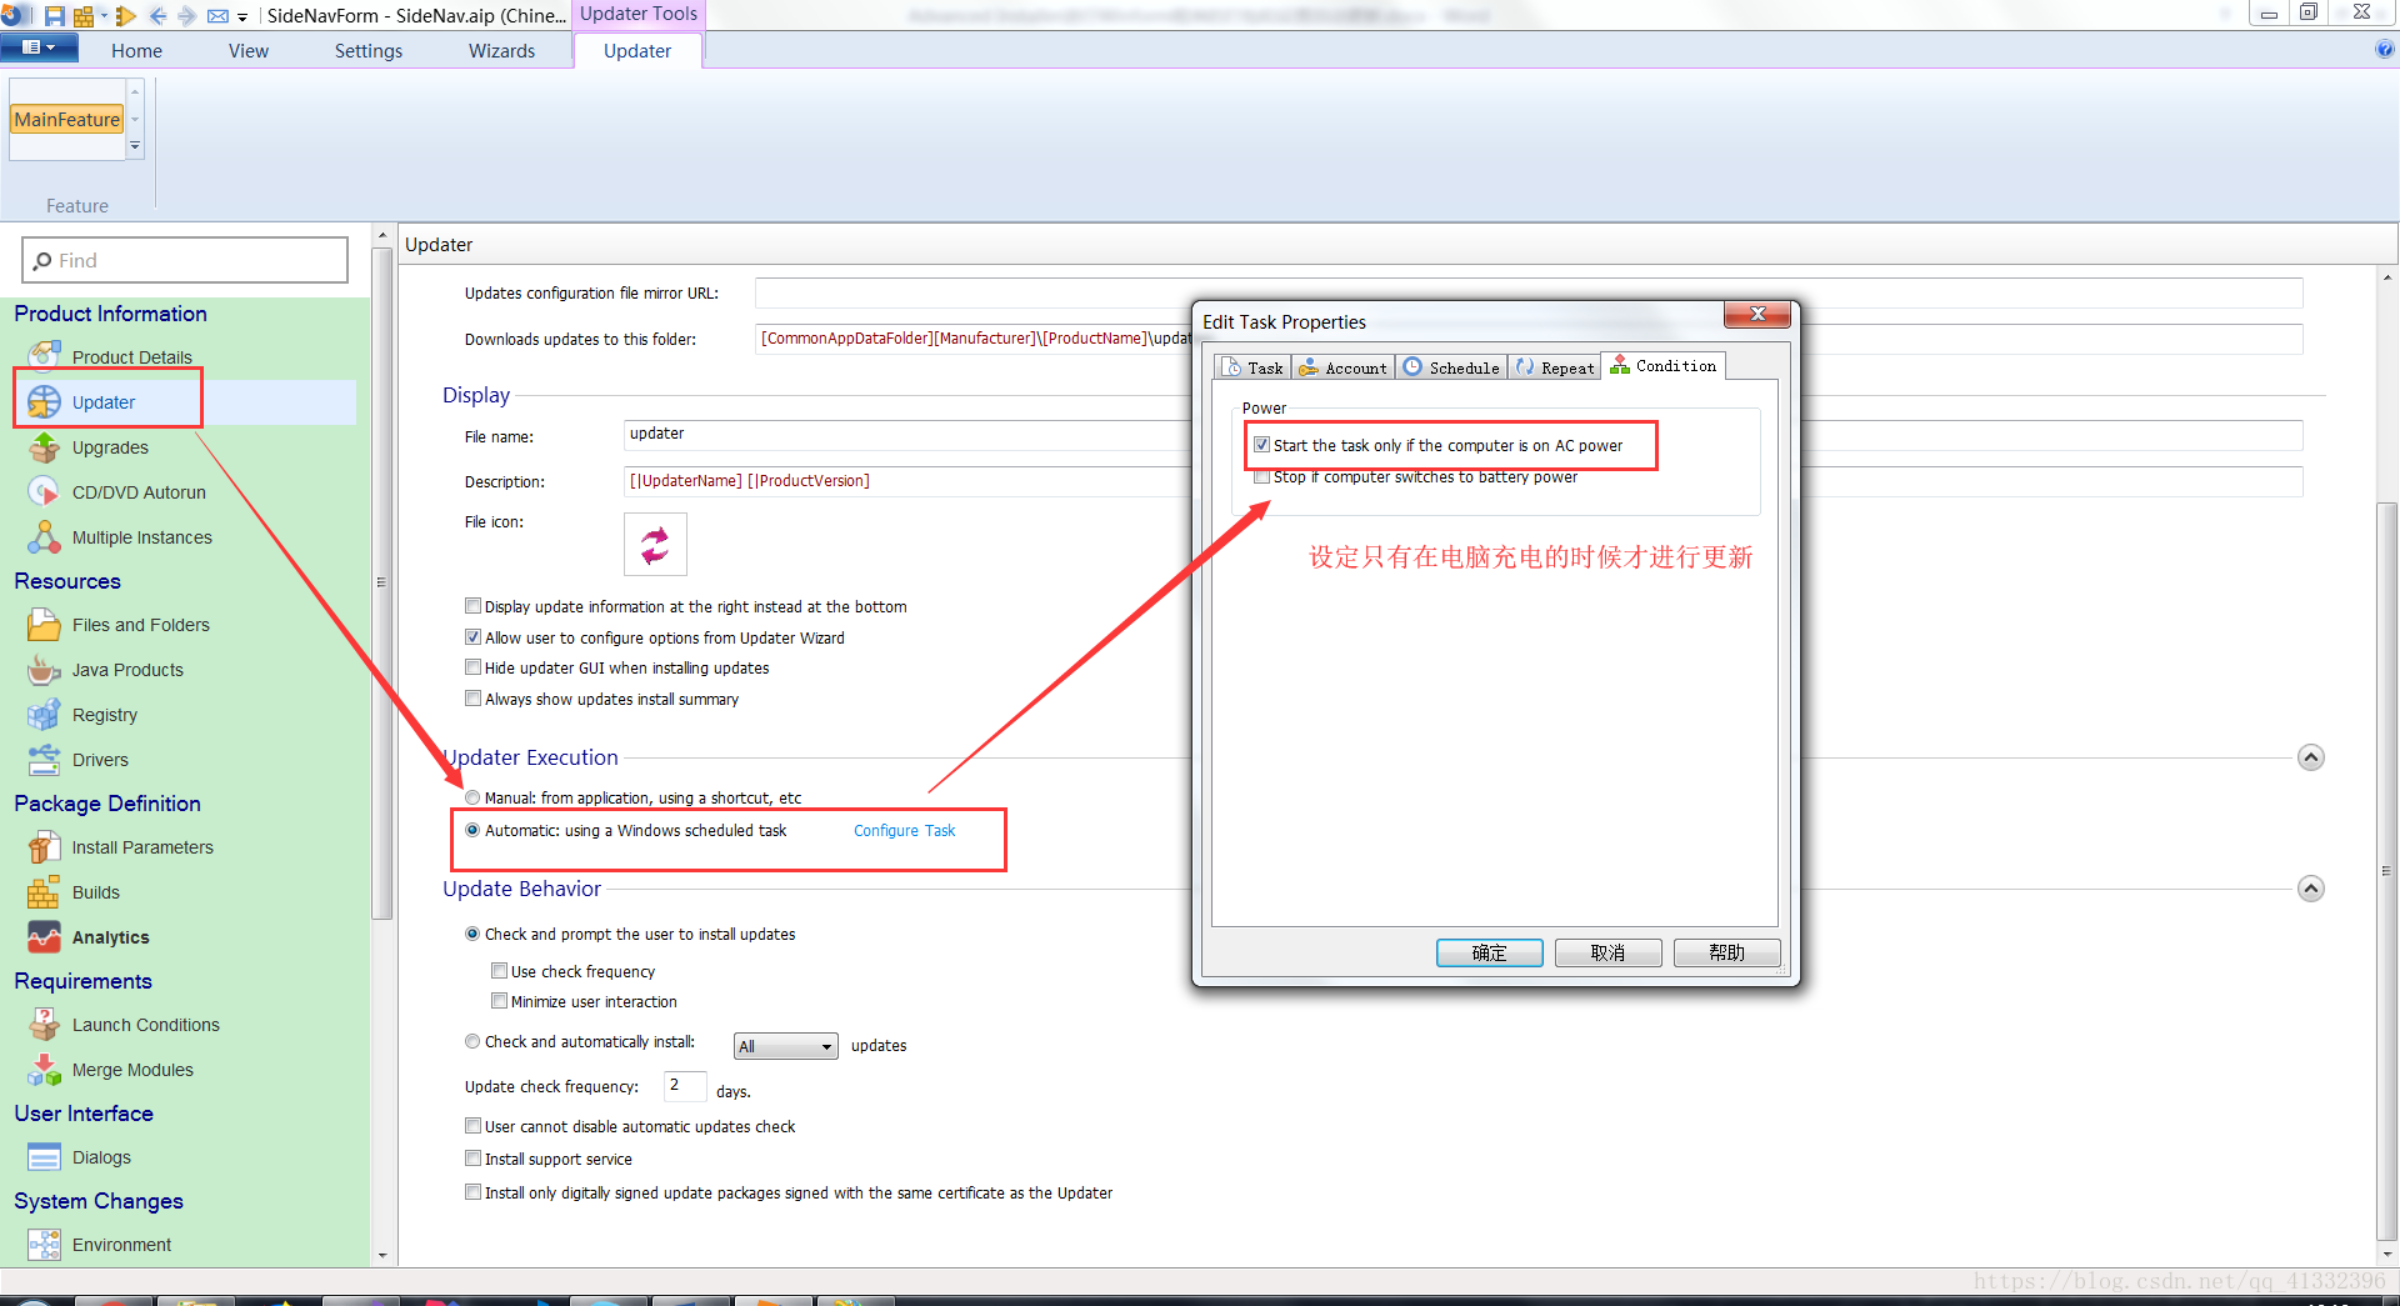Open the CD/DVD Autorun page icon
This screenshot has width=2400, height=1307.
coord(44,492)
